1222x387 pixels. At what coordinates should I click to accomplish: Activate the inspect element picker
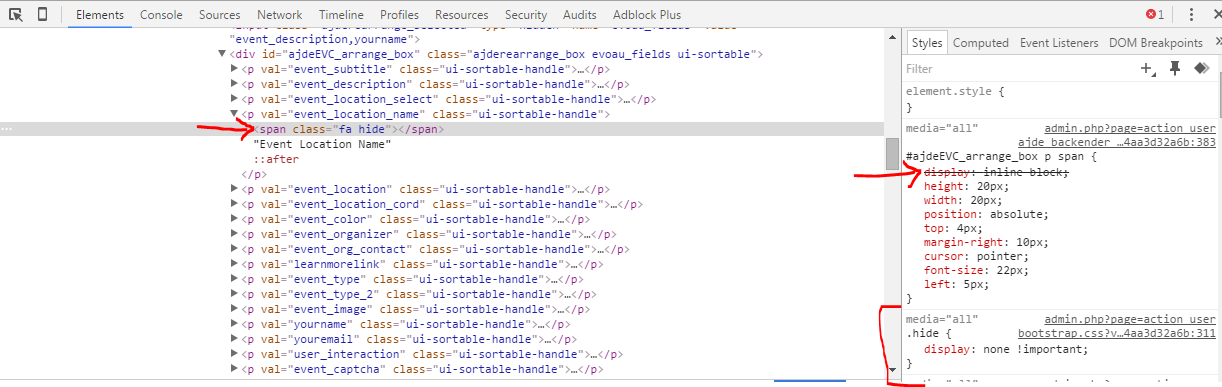tap(16, 14)
